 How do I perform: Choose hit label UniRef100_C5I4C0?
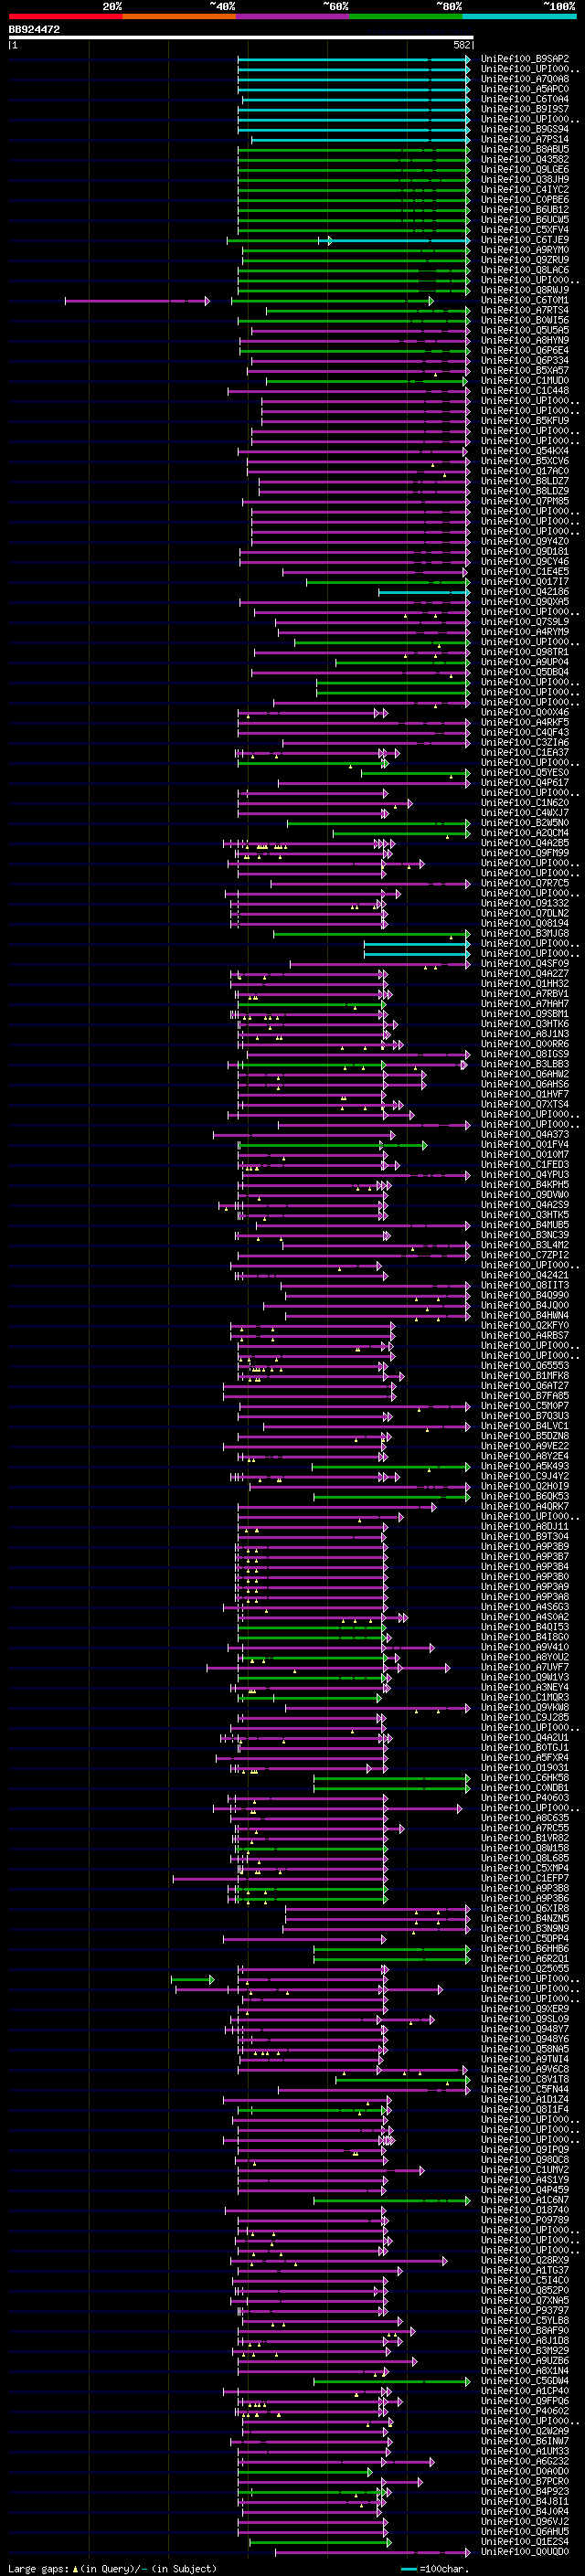[x=525, y=2280]
